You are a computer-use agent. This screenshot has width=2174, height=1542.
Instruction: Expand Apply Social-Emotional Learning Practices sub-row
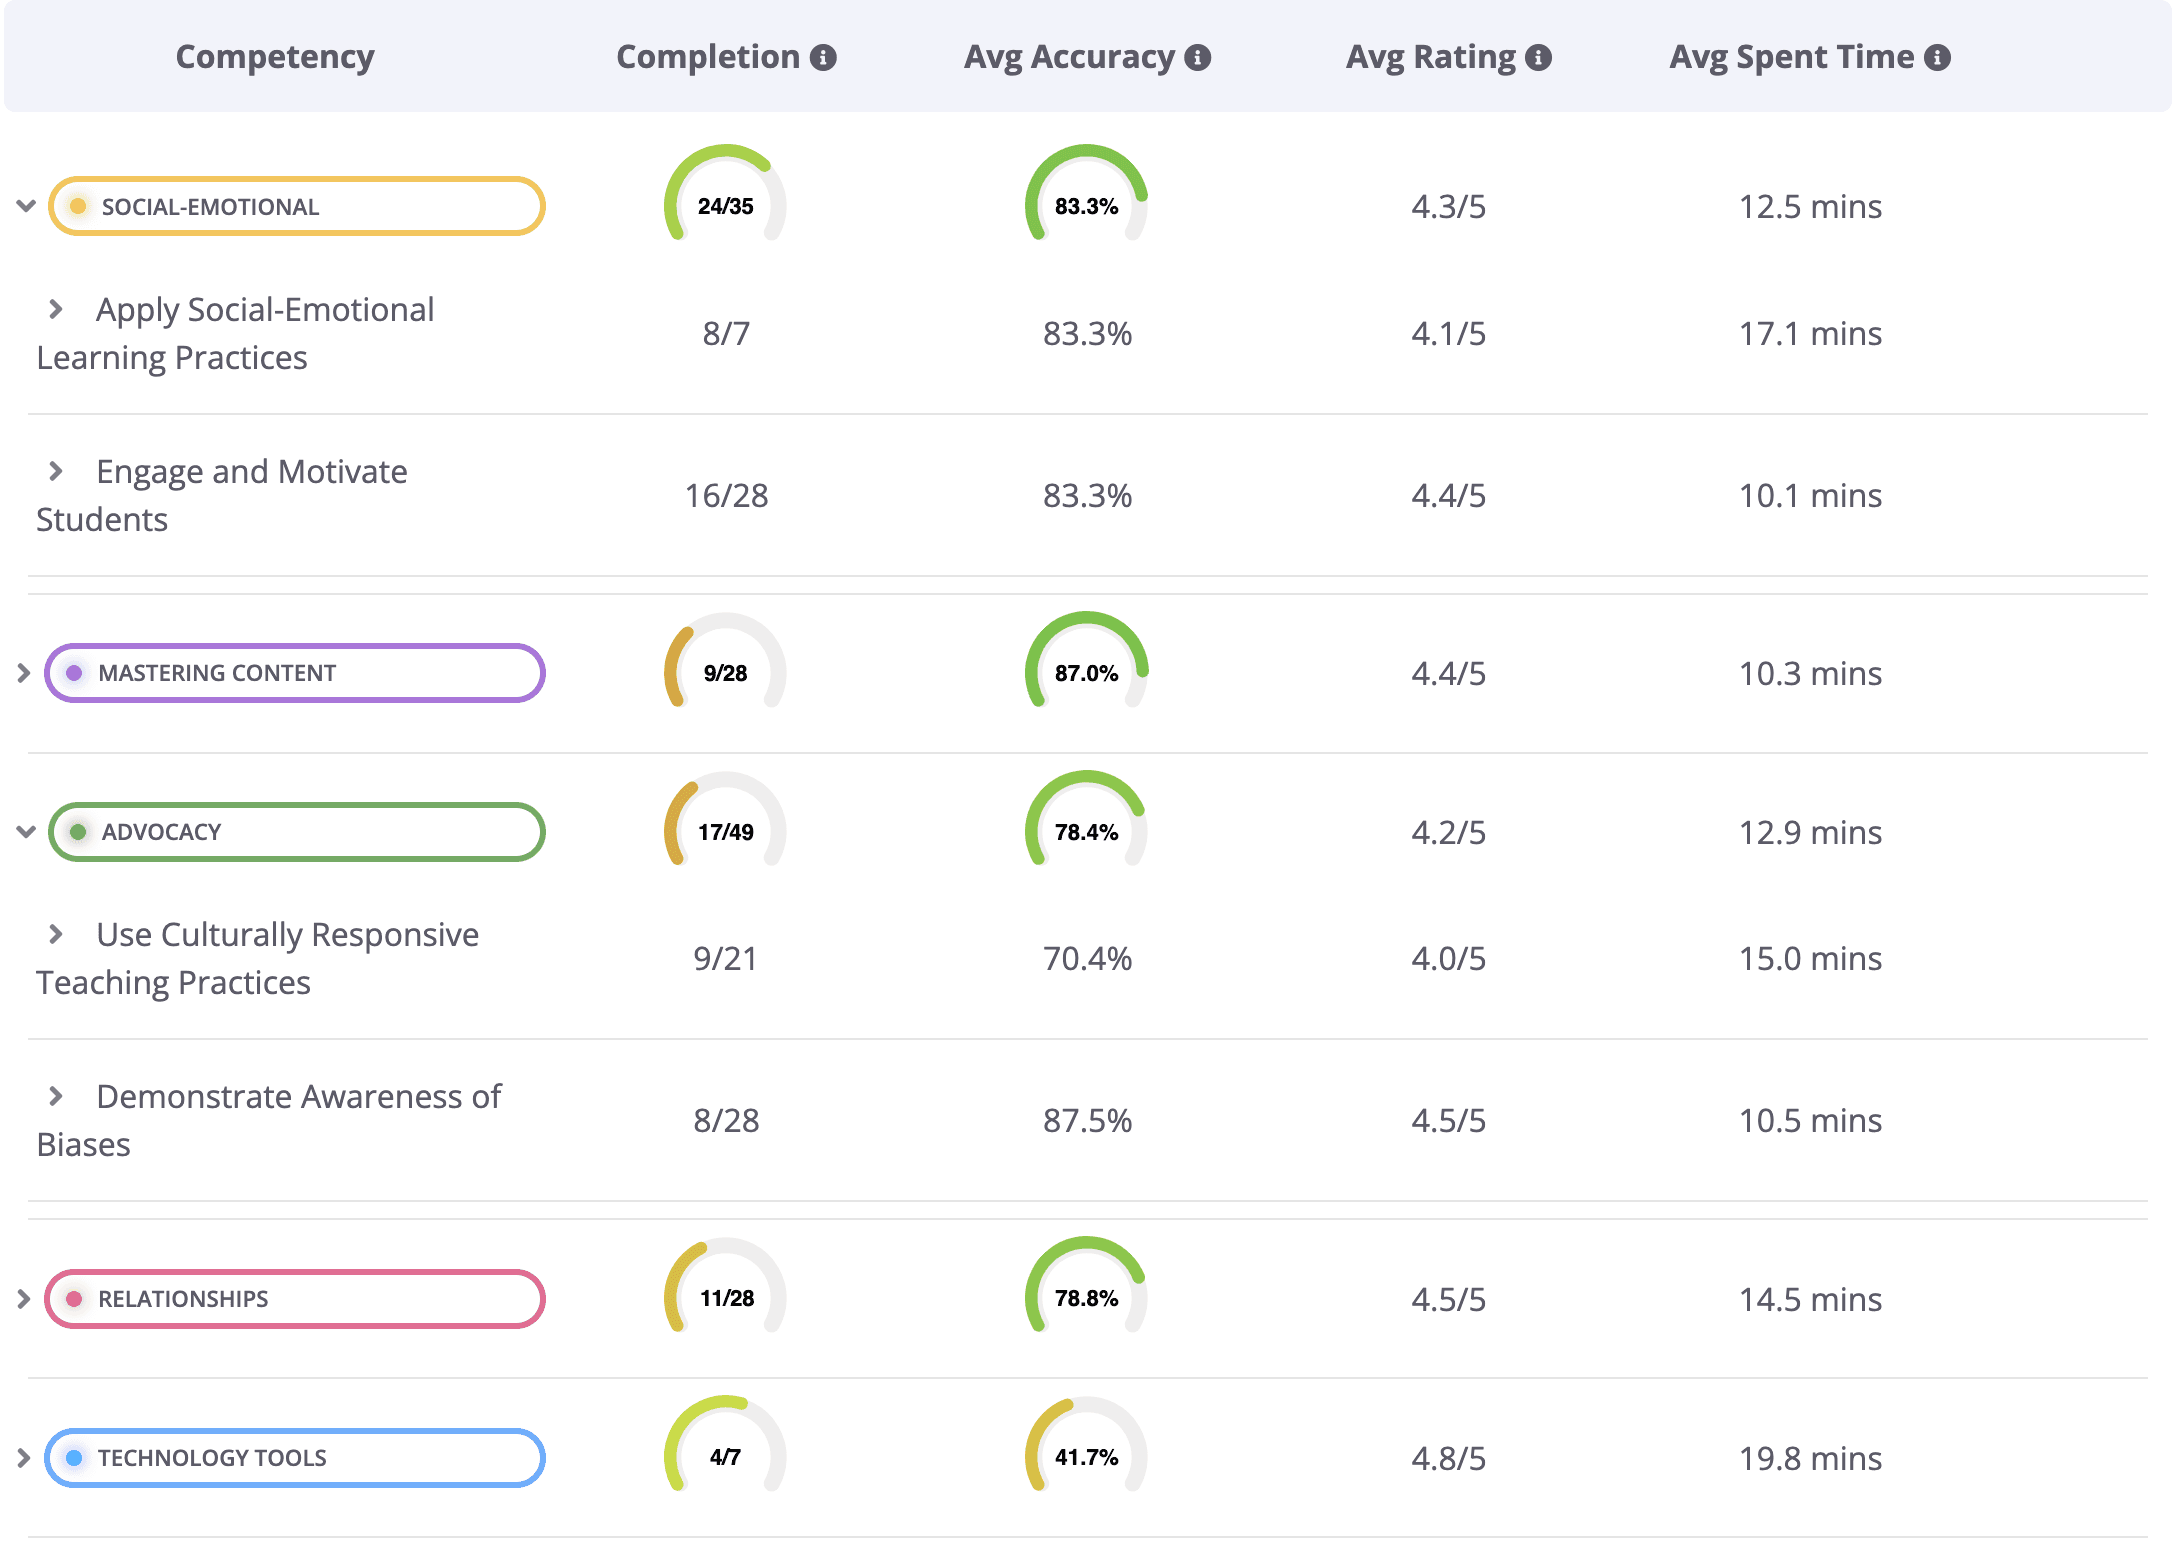pyautogui.click(x=56, y=310)
